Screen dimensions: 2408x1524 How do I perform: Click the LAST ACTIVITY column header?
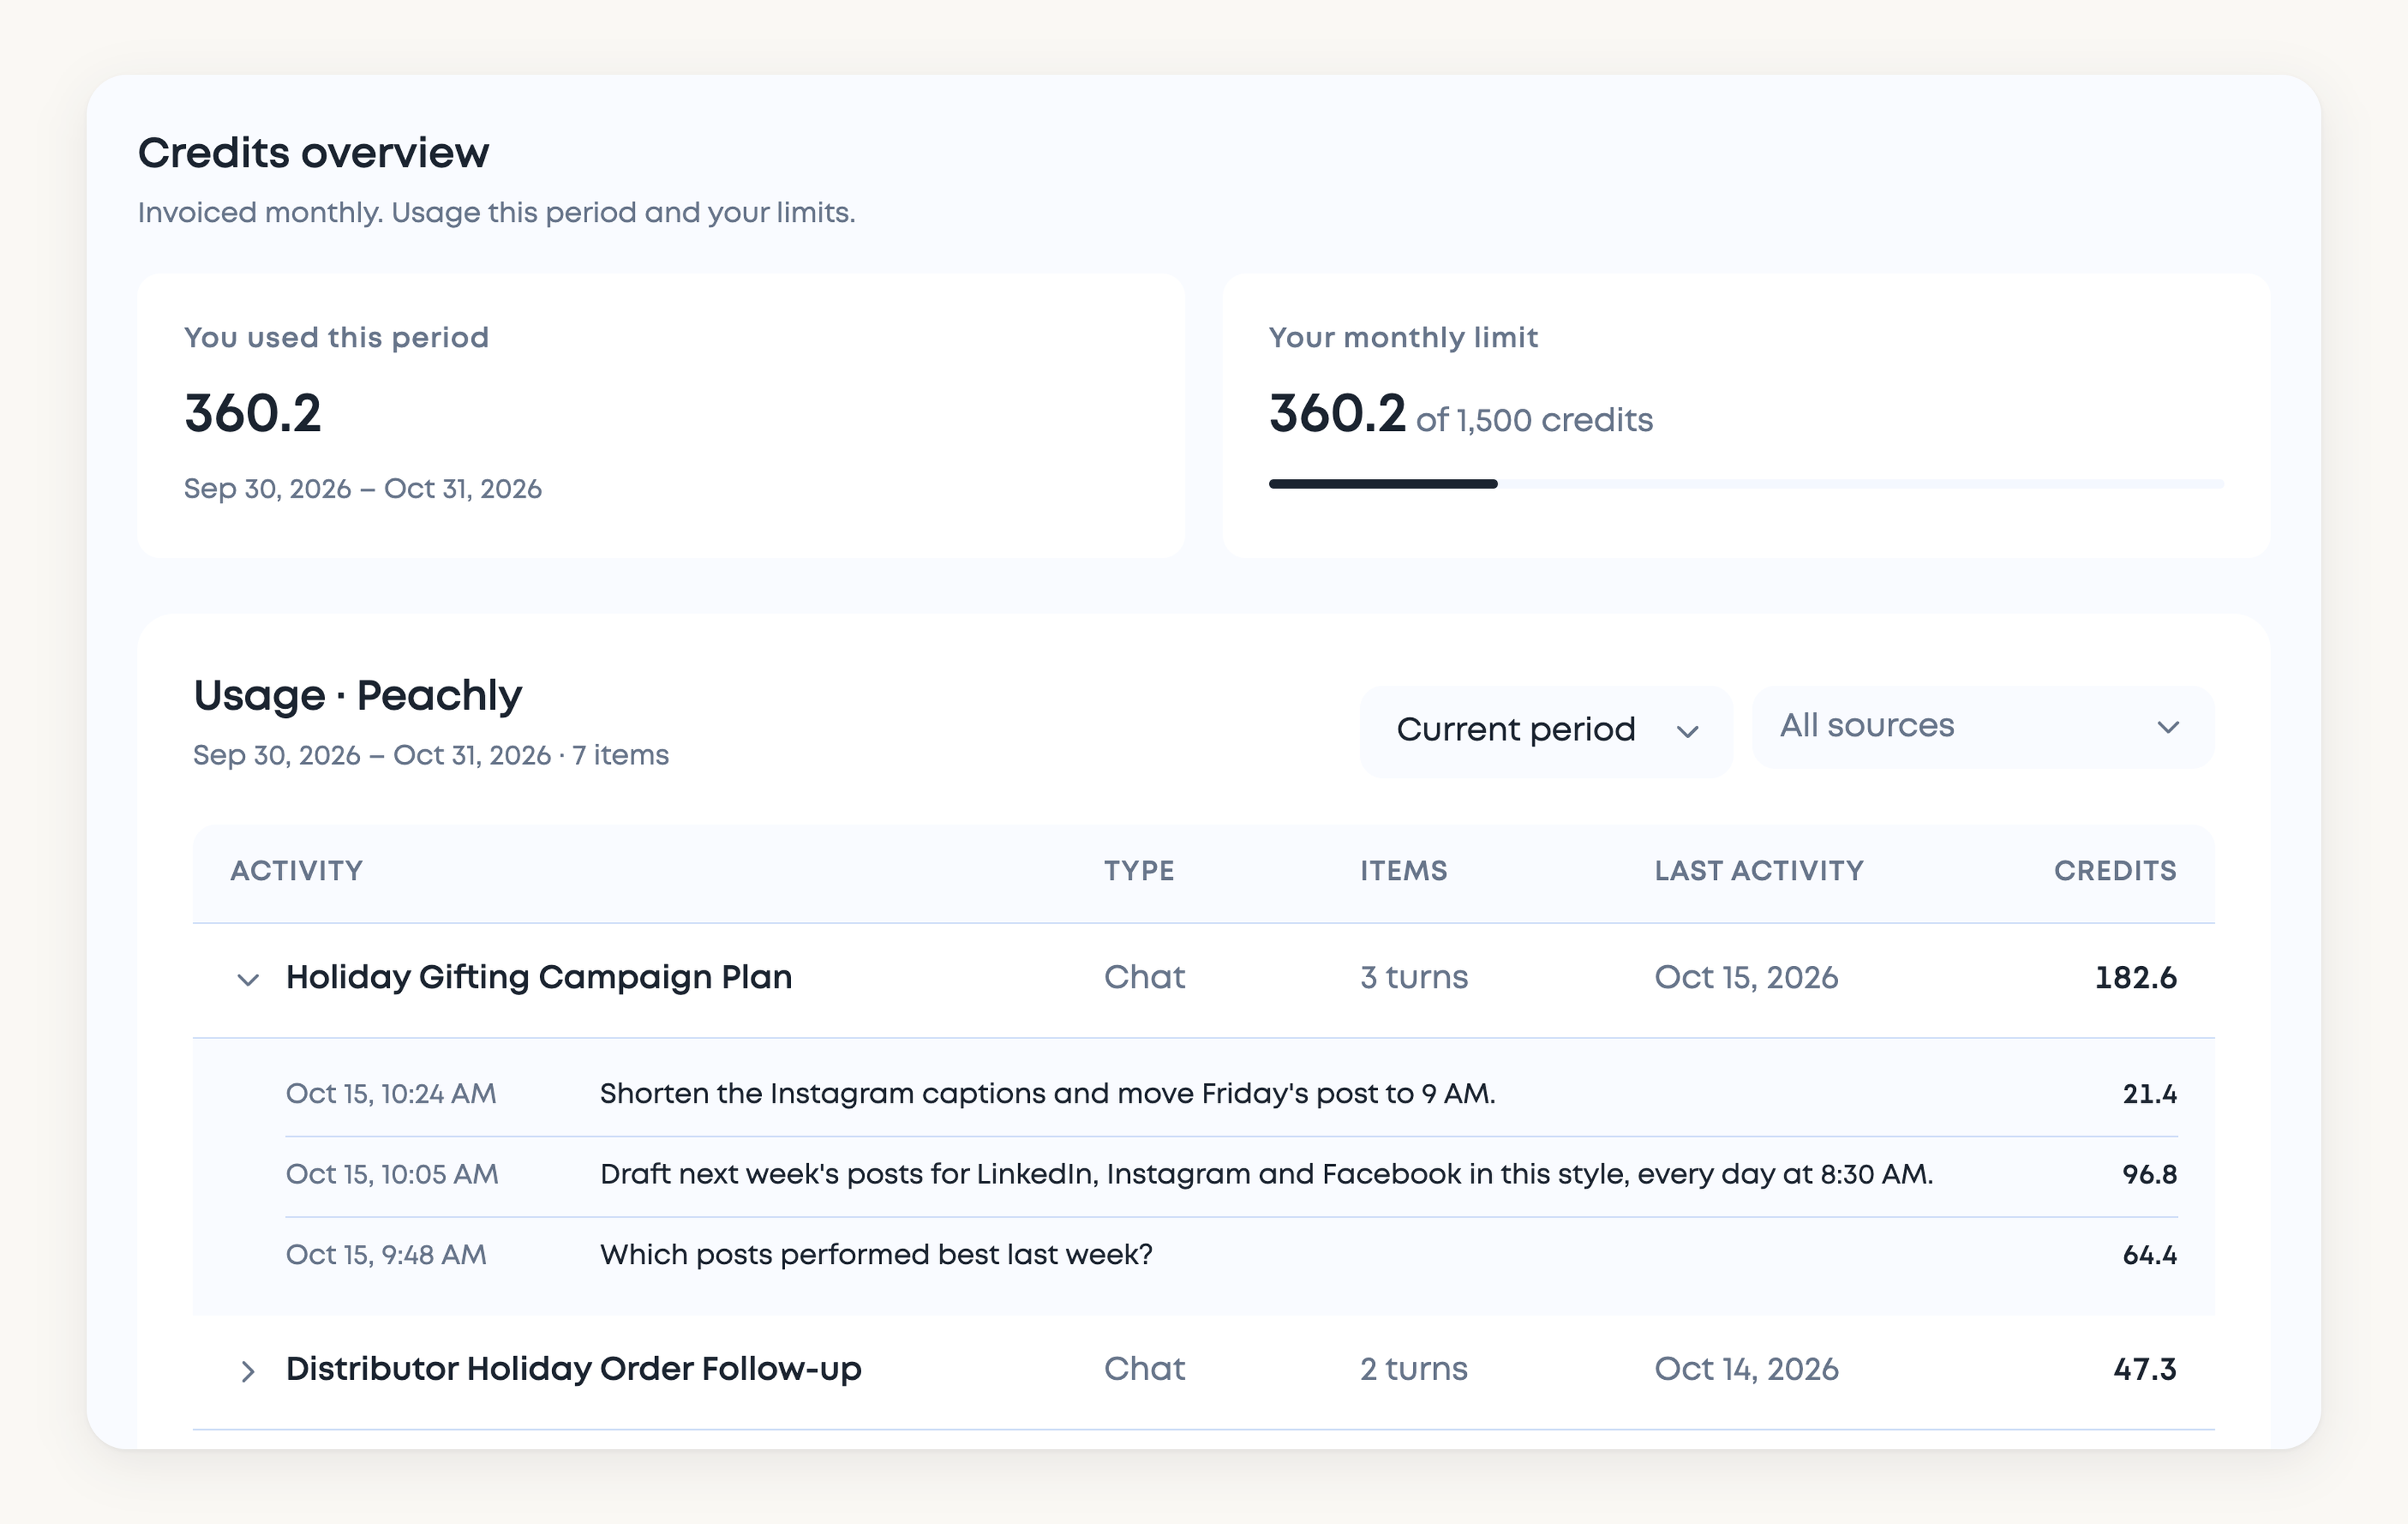click(1759, 871)
